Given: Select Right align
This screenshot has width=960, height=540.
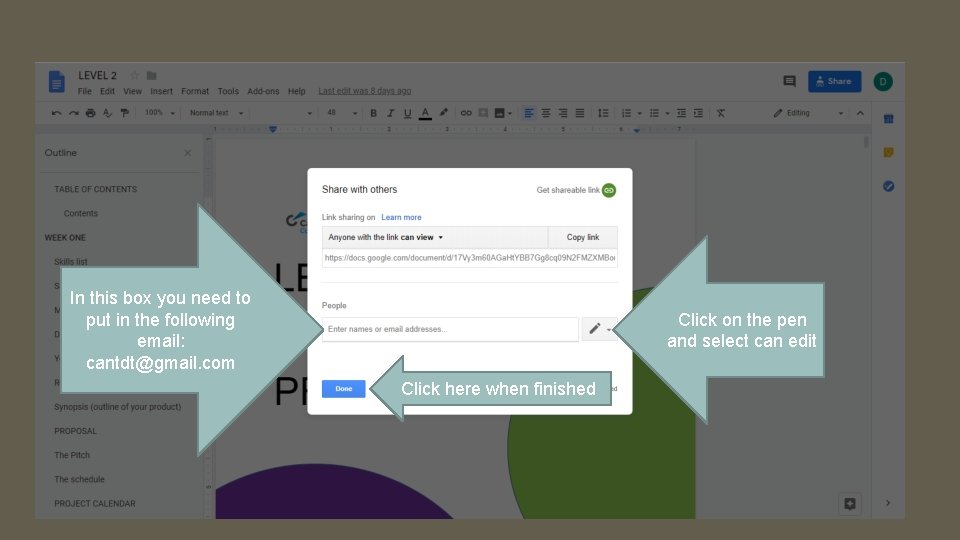Looking at the screenshot, I should point(563,113).
